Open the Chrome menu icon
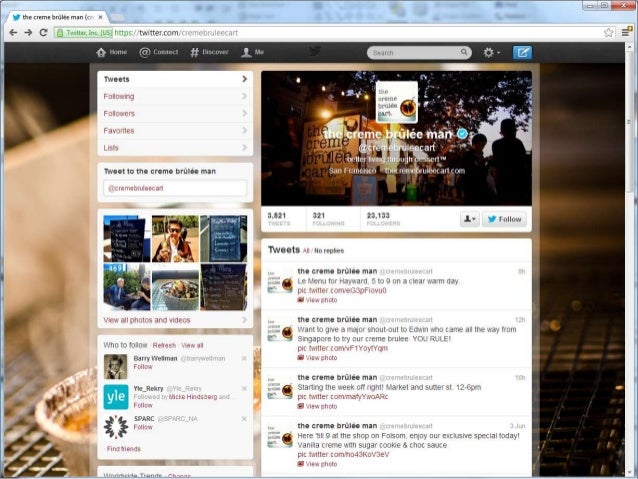 [x=626, y=33]
